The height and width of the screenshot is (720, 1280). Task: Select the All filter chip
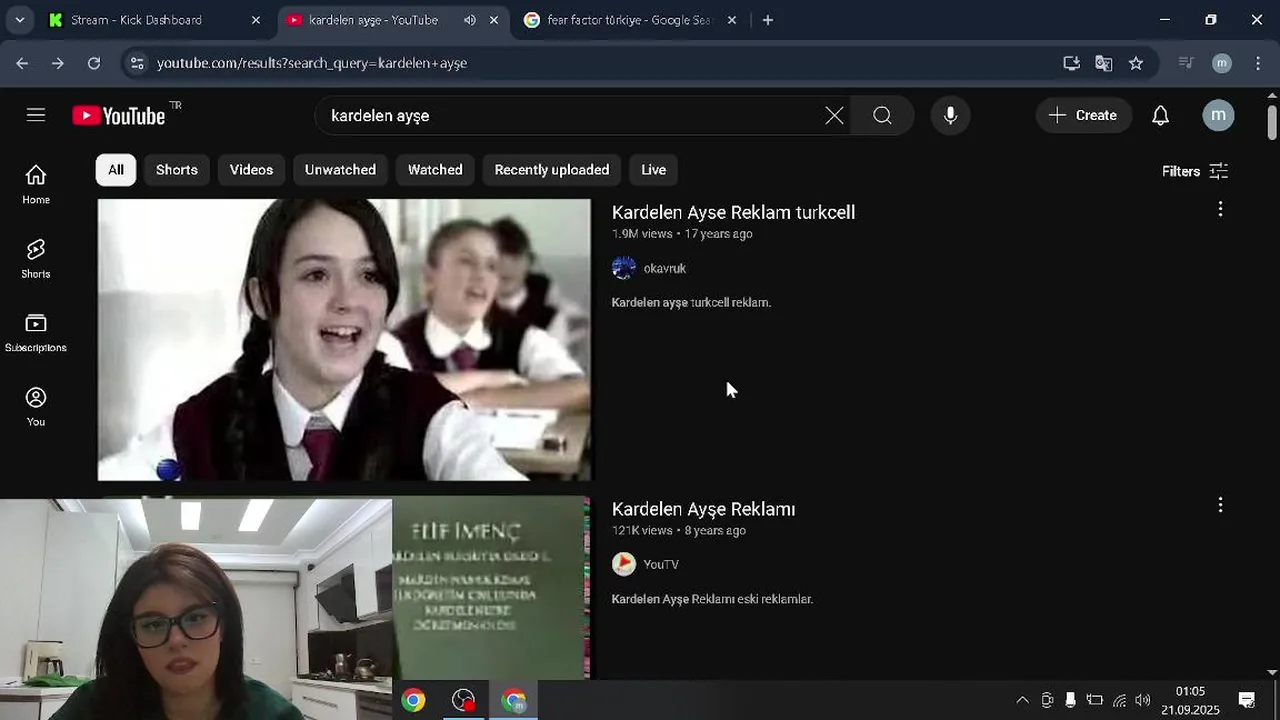point(116,170)
